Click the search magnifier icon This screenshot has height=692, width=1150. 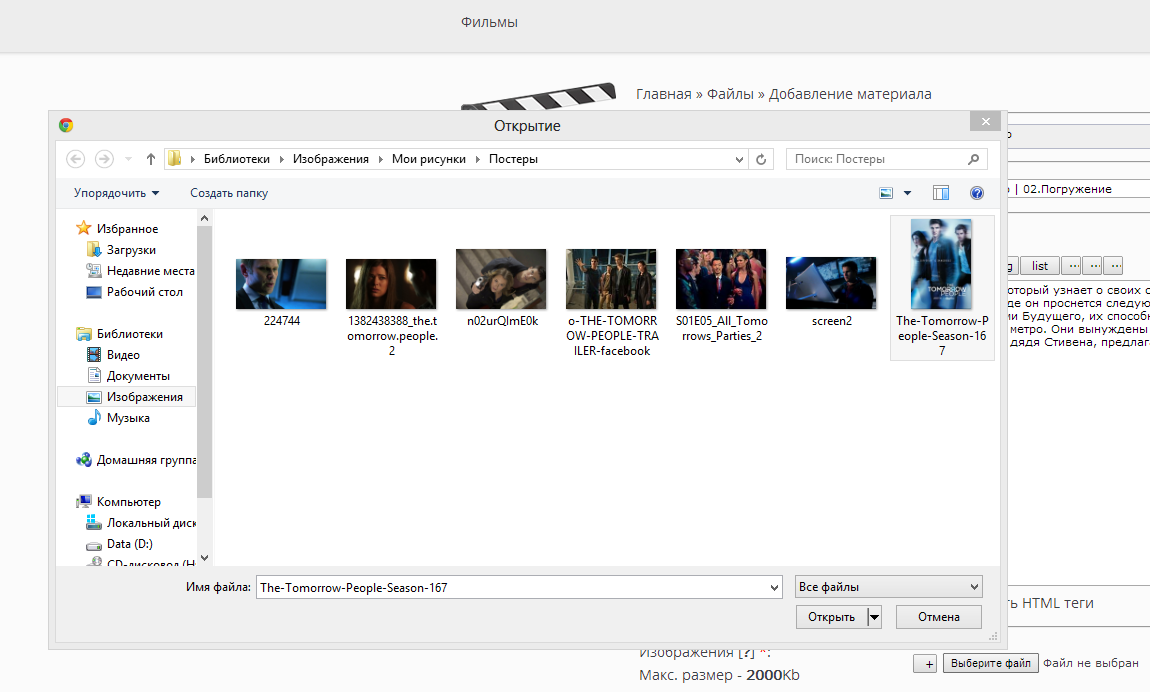[974, 159]
